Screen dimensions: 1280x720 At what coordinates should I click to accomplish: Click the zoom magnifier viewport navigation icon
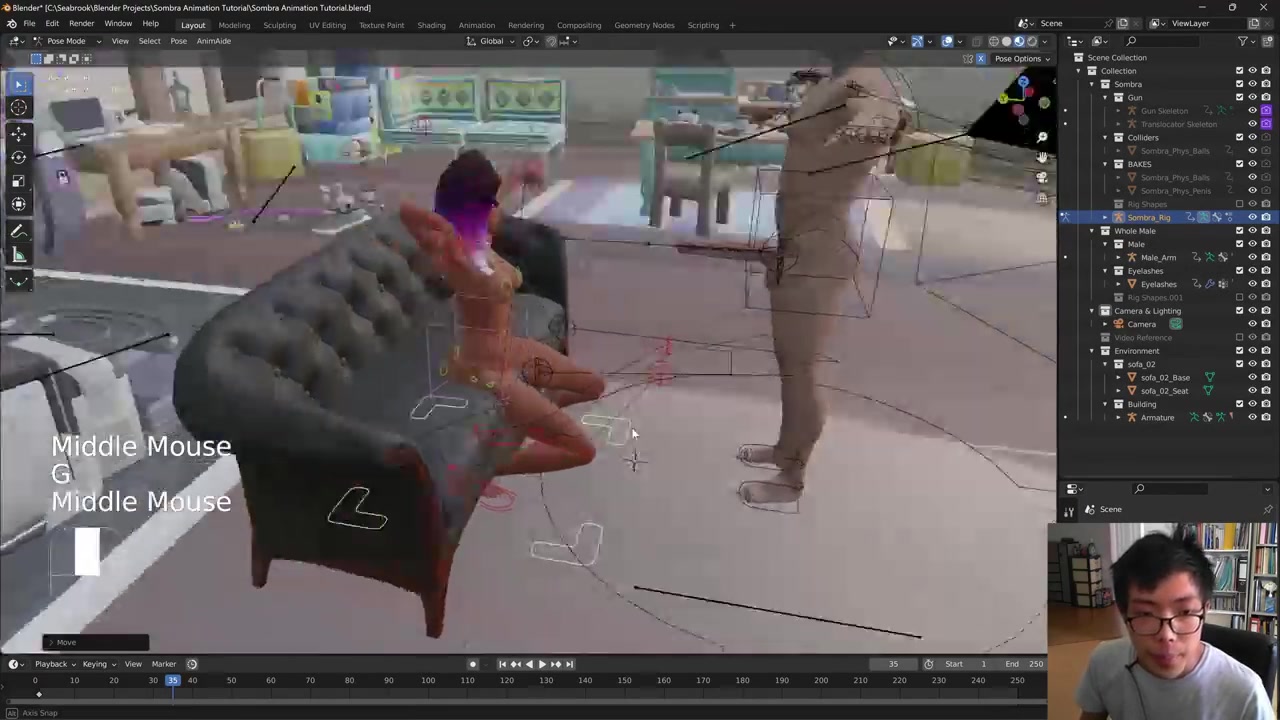tap(1041, 137)
